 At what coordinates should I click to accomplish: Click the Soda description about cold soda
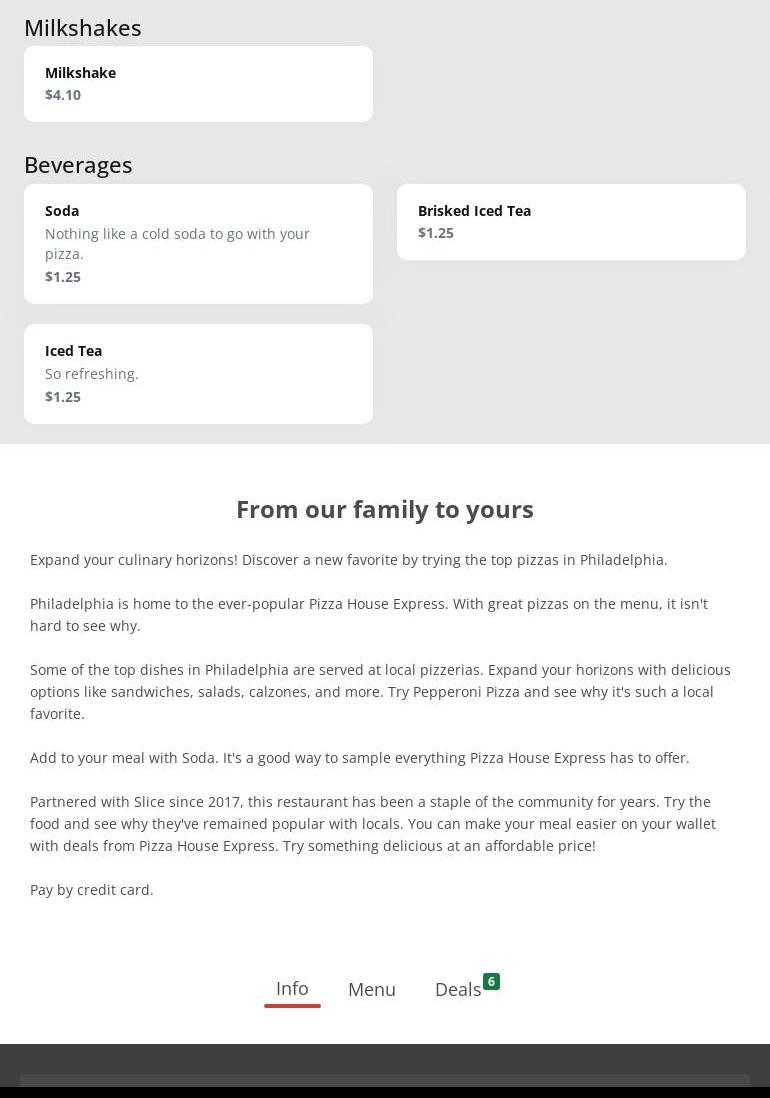[x=177, y=243]
